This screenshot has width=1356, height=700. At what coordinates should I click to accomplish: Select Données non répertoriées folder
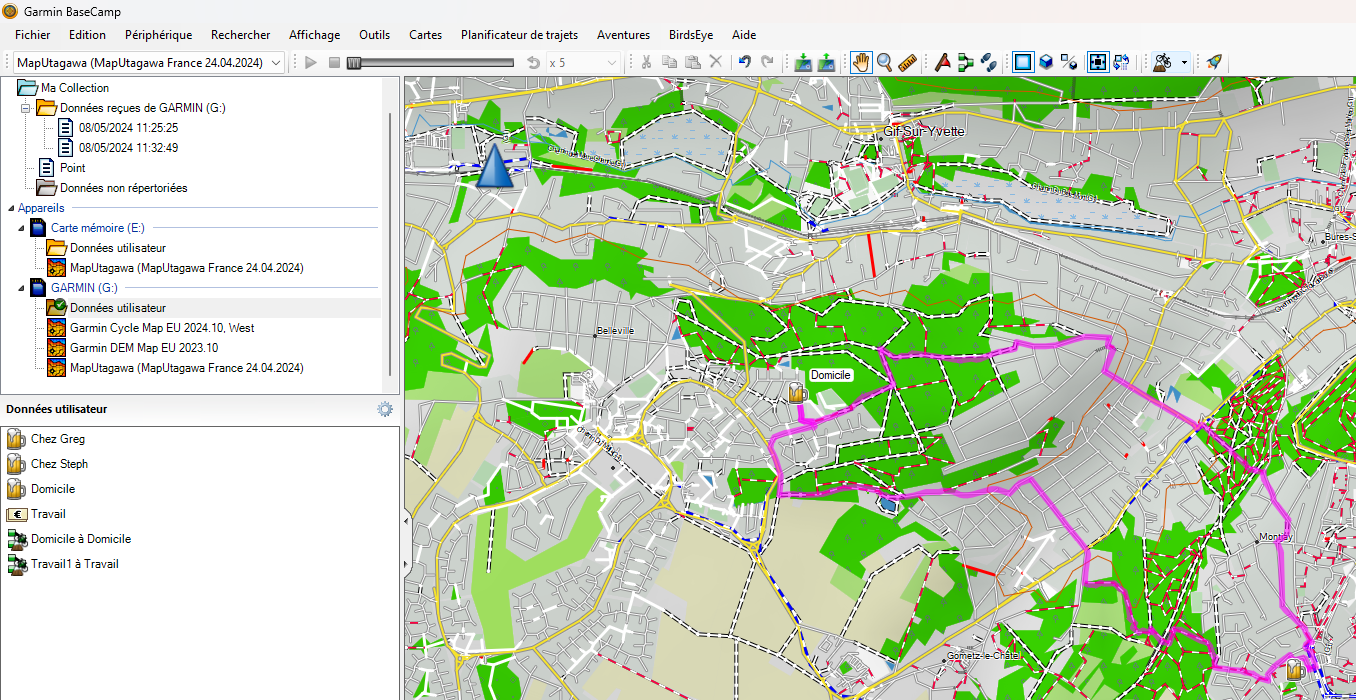coord(123,188)
